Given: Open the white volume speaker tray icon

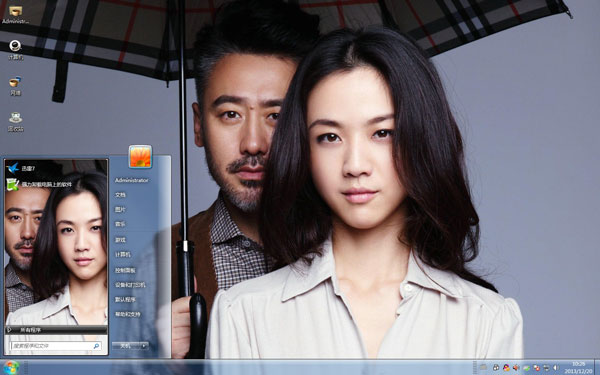Looking at the screenshot, I should pos(556,368).
